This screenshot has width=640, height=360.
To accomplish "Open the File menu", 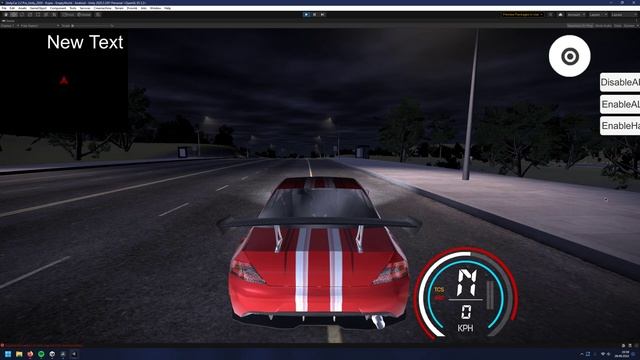I will click(x=4, y=8).
